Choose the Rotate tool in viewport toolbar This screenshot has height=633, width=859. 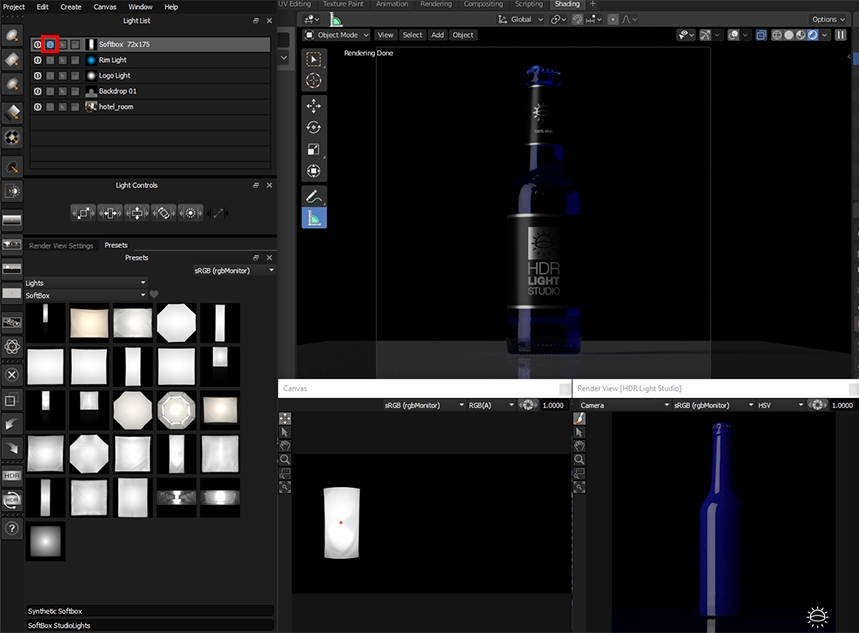(x=313, y=128)
